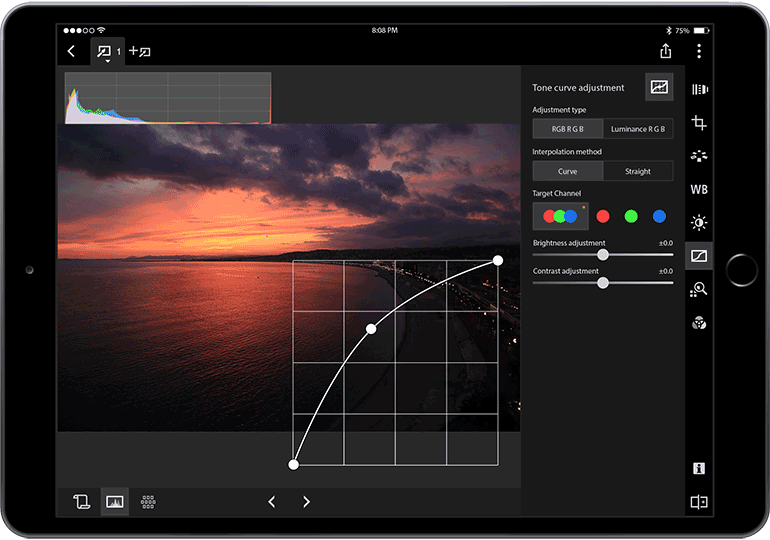Choose the combined RGB target channel
The height and width of the screenshot is (540, 770).
(x=560, y=216)
